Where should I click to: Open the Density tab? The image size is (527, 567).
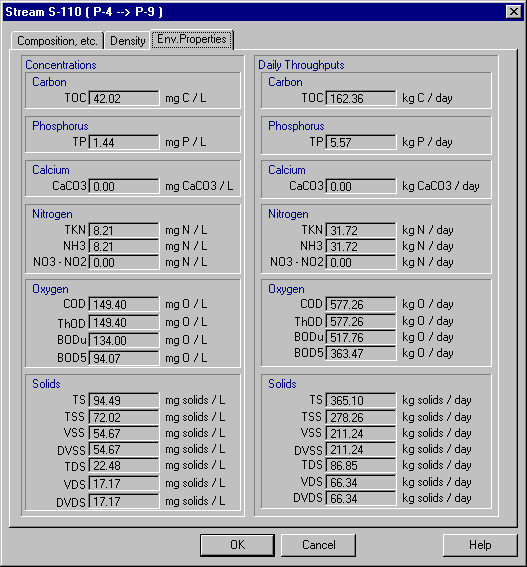tap(127, 41)
